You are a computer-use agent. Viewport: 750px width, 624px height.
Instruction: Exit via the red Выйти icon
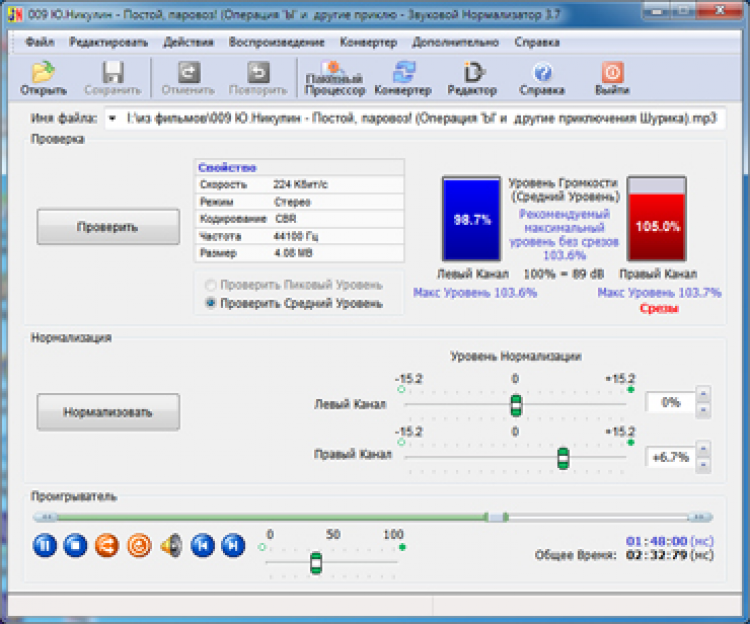612,78
